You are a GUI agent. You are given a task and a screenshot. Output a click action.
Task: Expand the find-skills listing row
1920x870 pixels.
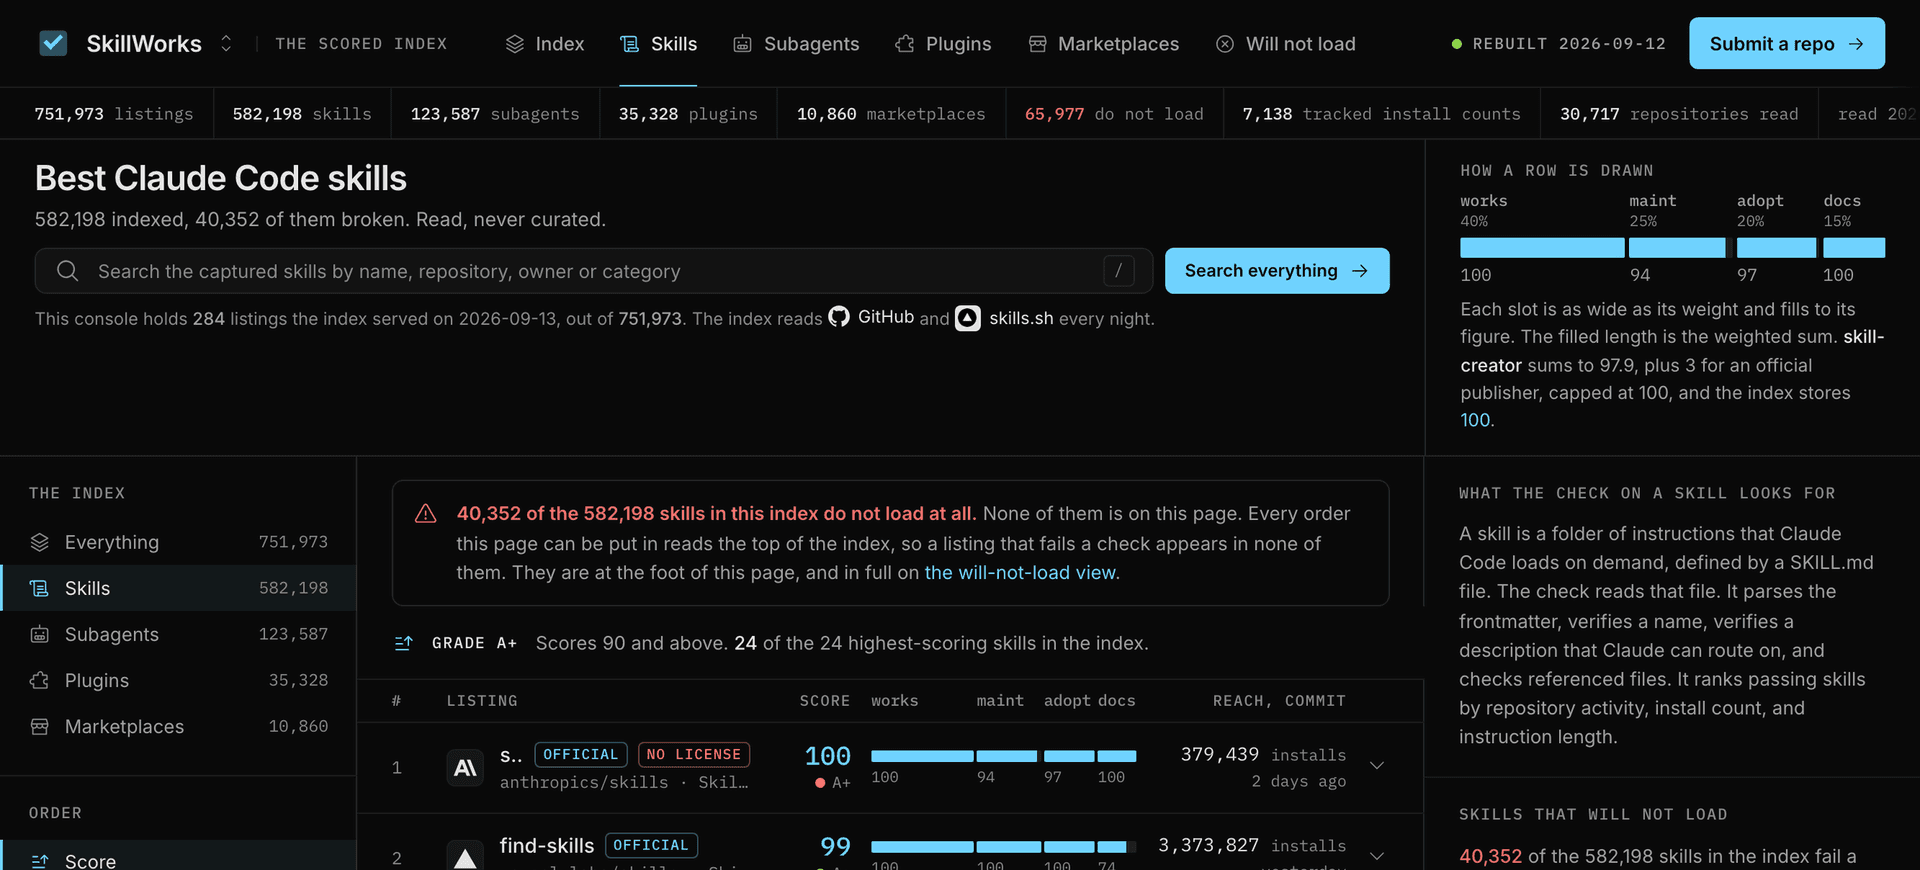[x=1377, y=856]
